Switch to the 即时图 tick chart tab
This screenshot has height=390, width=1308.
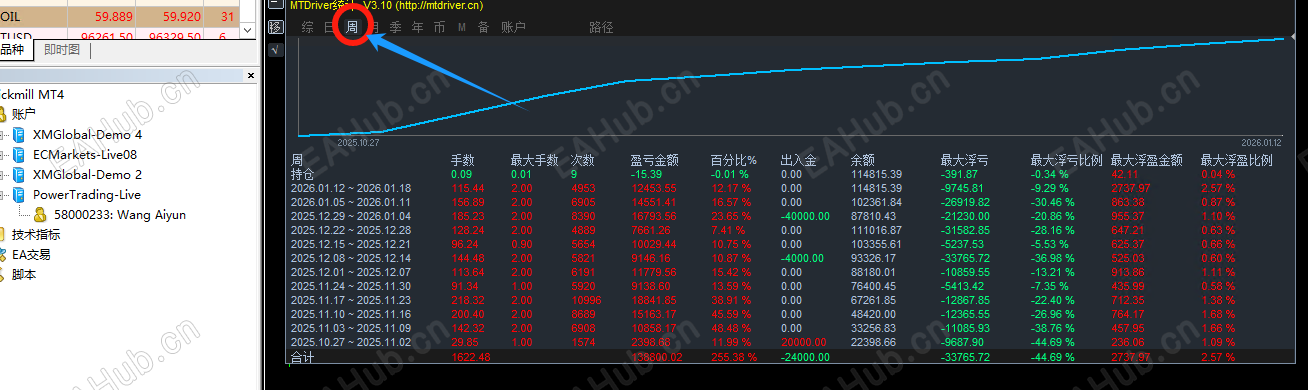[62, 50]
